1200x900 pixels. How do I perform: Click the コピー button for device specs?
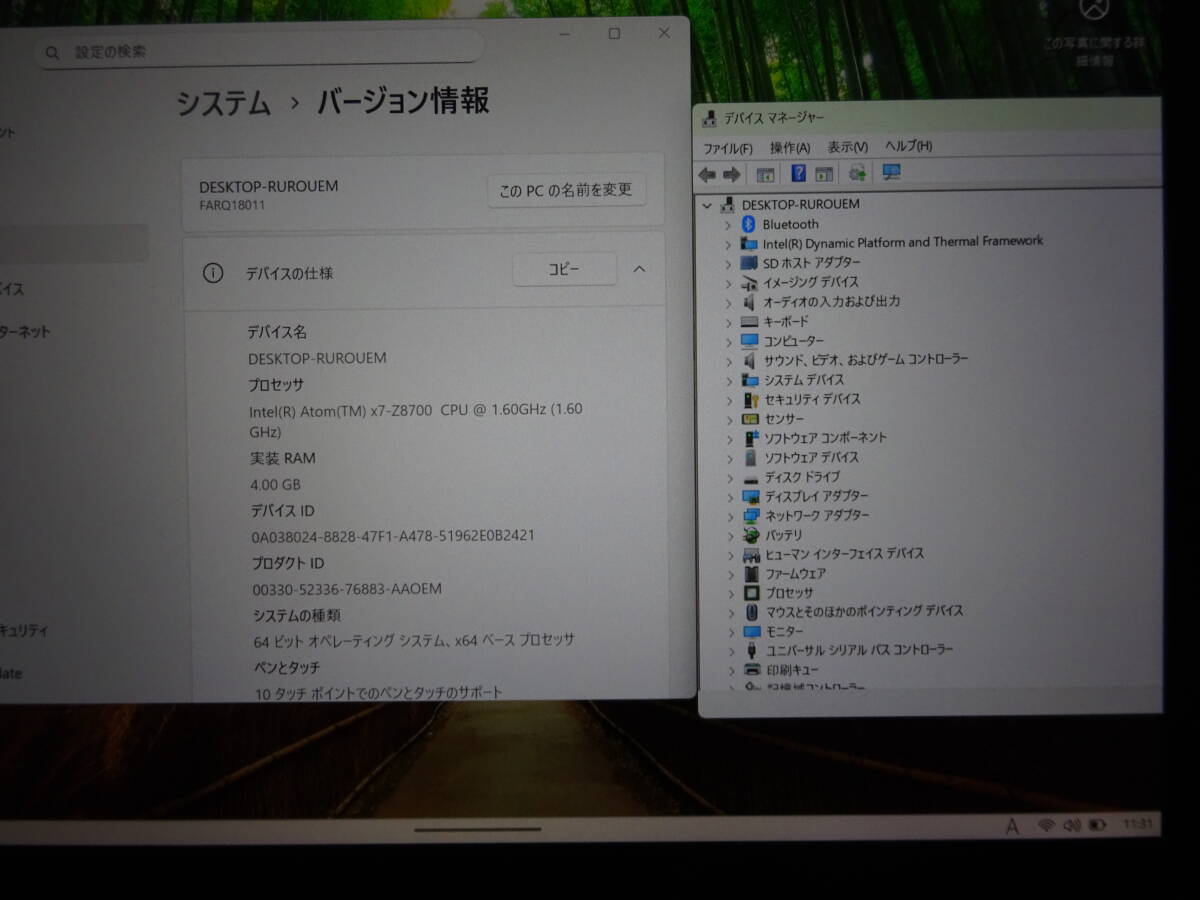[x=564, y=269]
